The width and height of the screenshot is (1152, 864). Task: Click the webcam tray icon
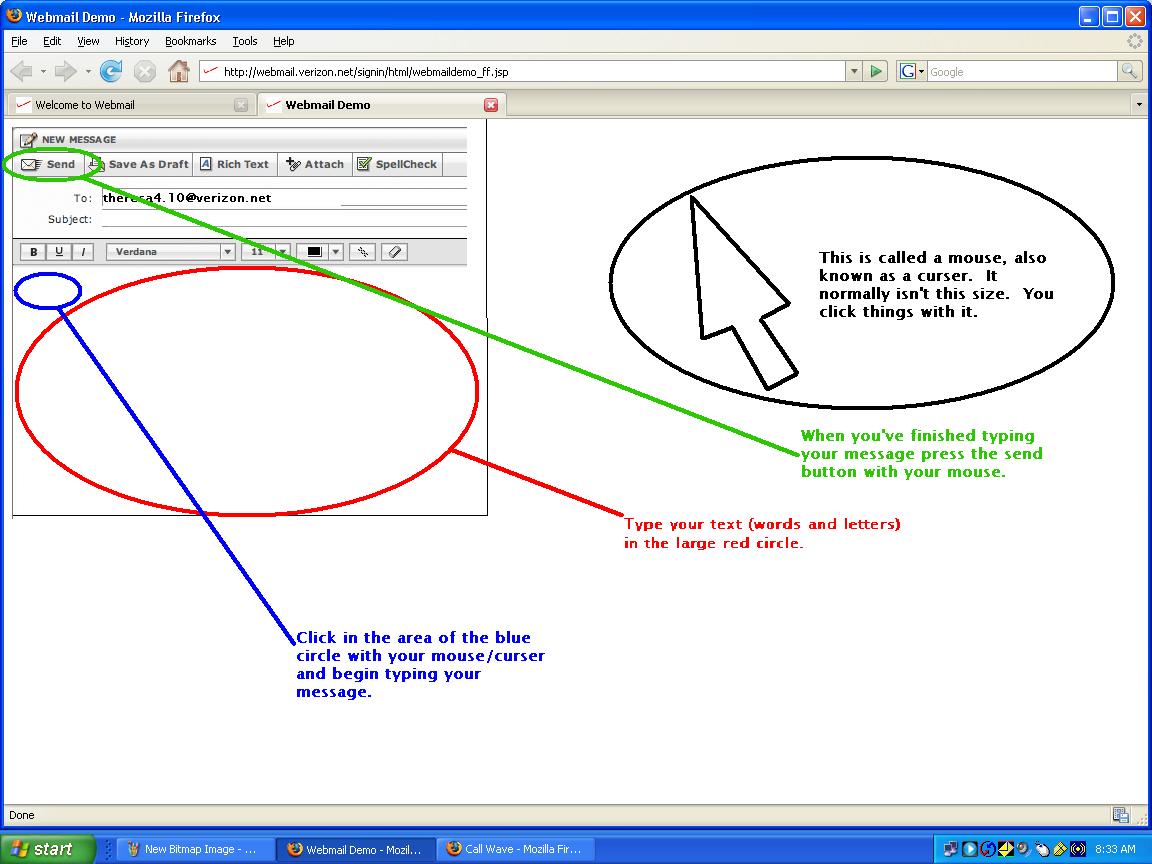tap(1023, 849)
